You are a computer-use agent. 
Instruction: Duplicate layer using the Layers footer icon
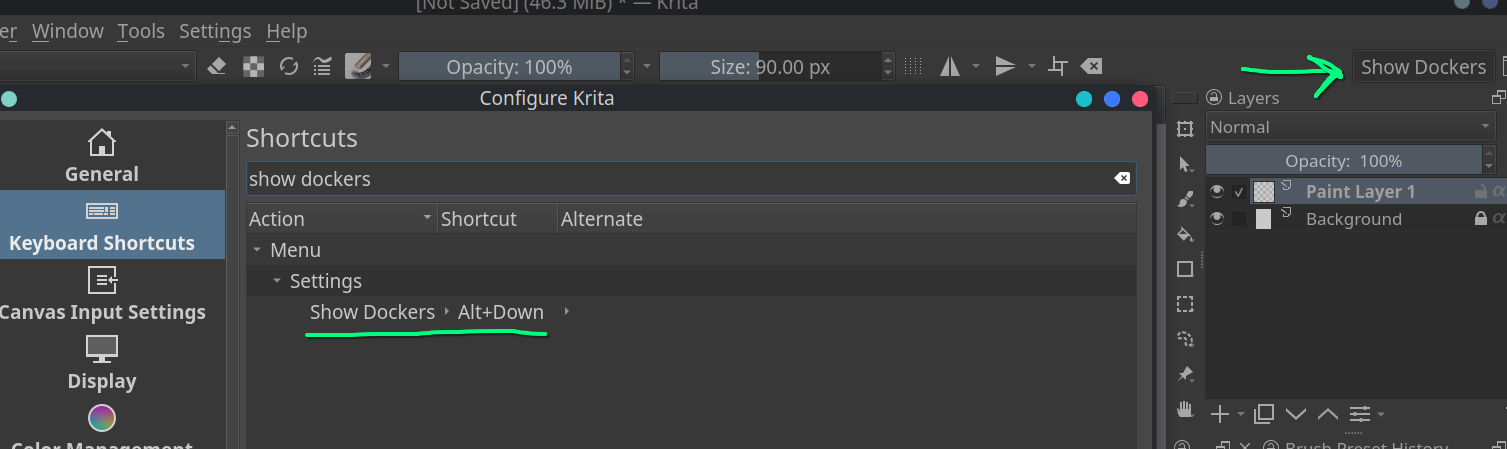click(x=1264, y=414)
